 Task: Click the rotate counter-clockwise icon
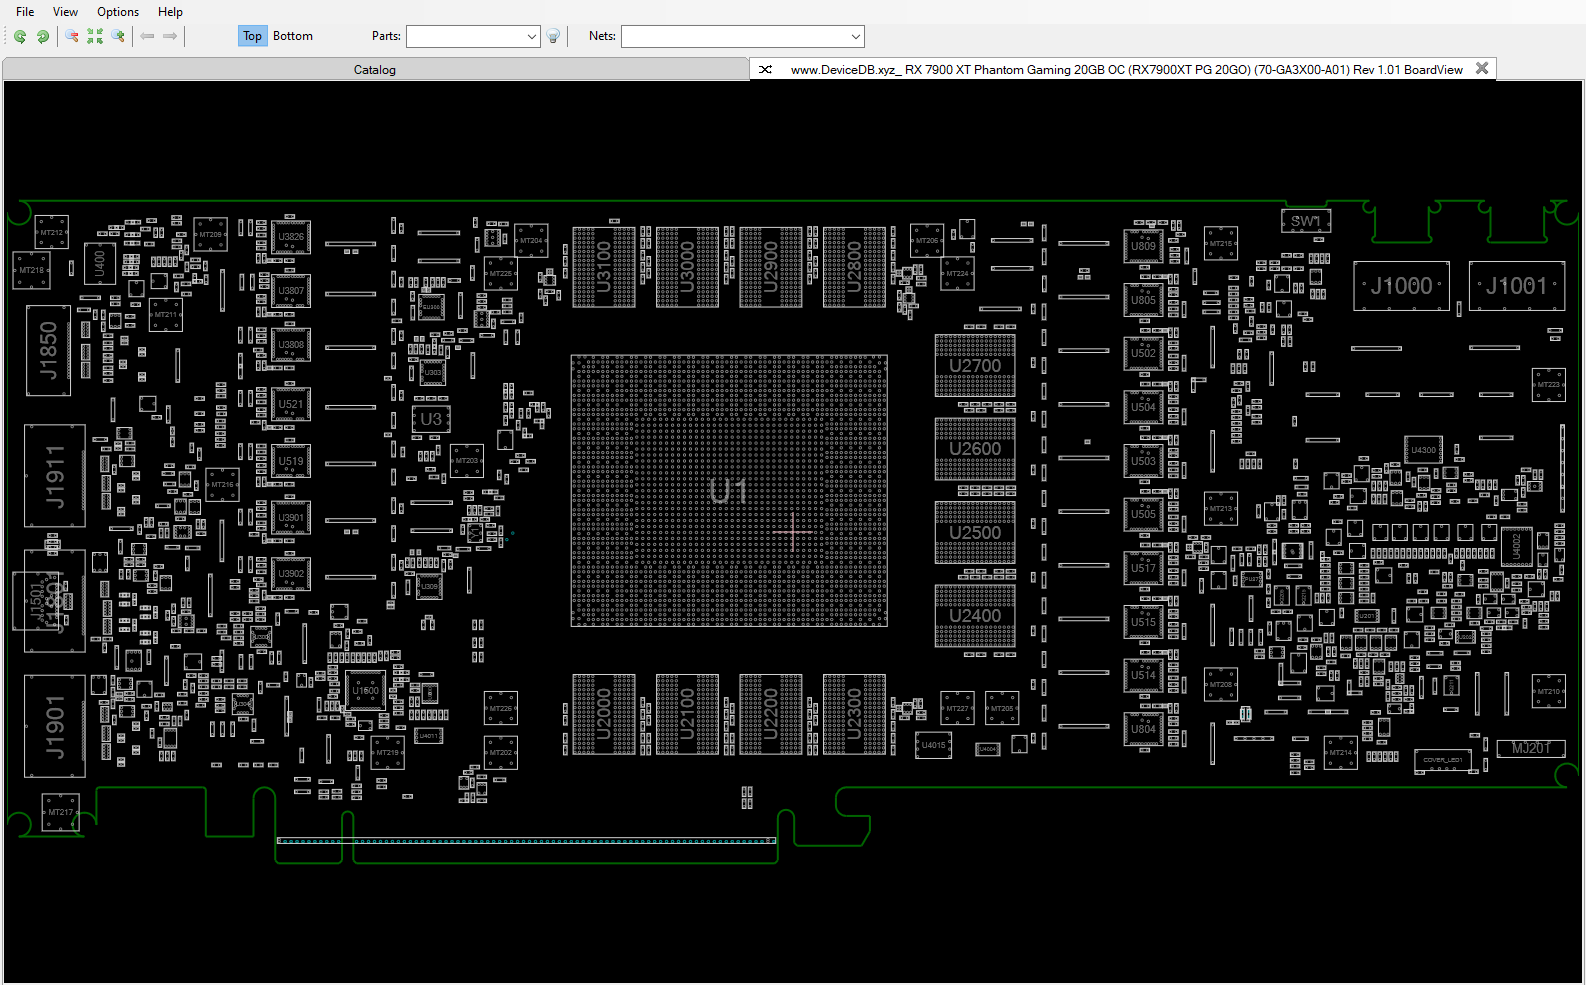click(x=20, y=36)
